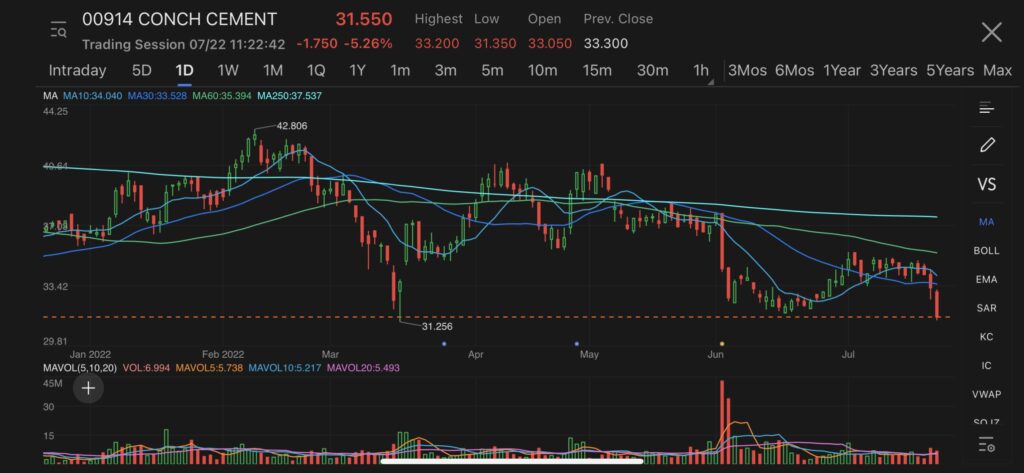
Task: Switch to the Intraday tab
Action: tap(77, 71)
